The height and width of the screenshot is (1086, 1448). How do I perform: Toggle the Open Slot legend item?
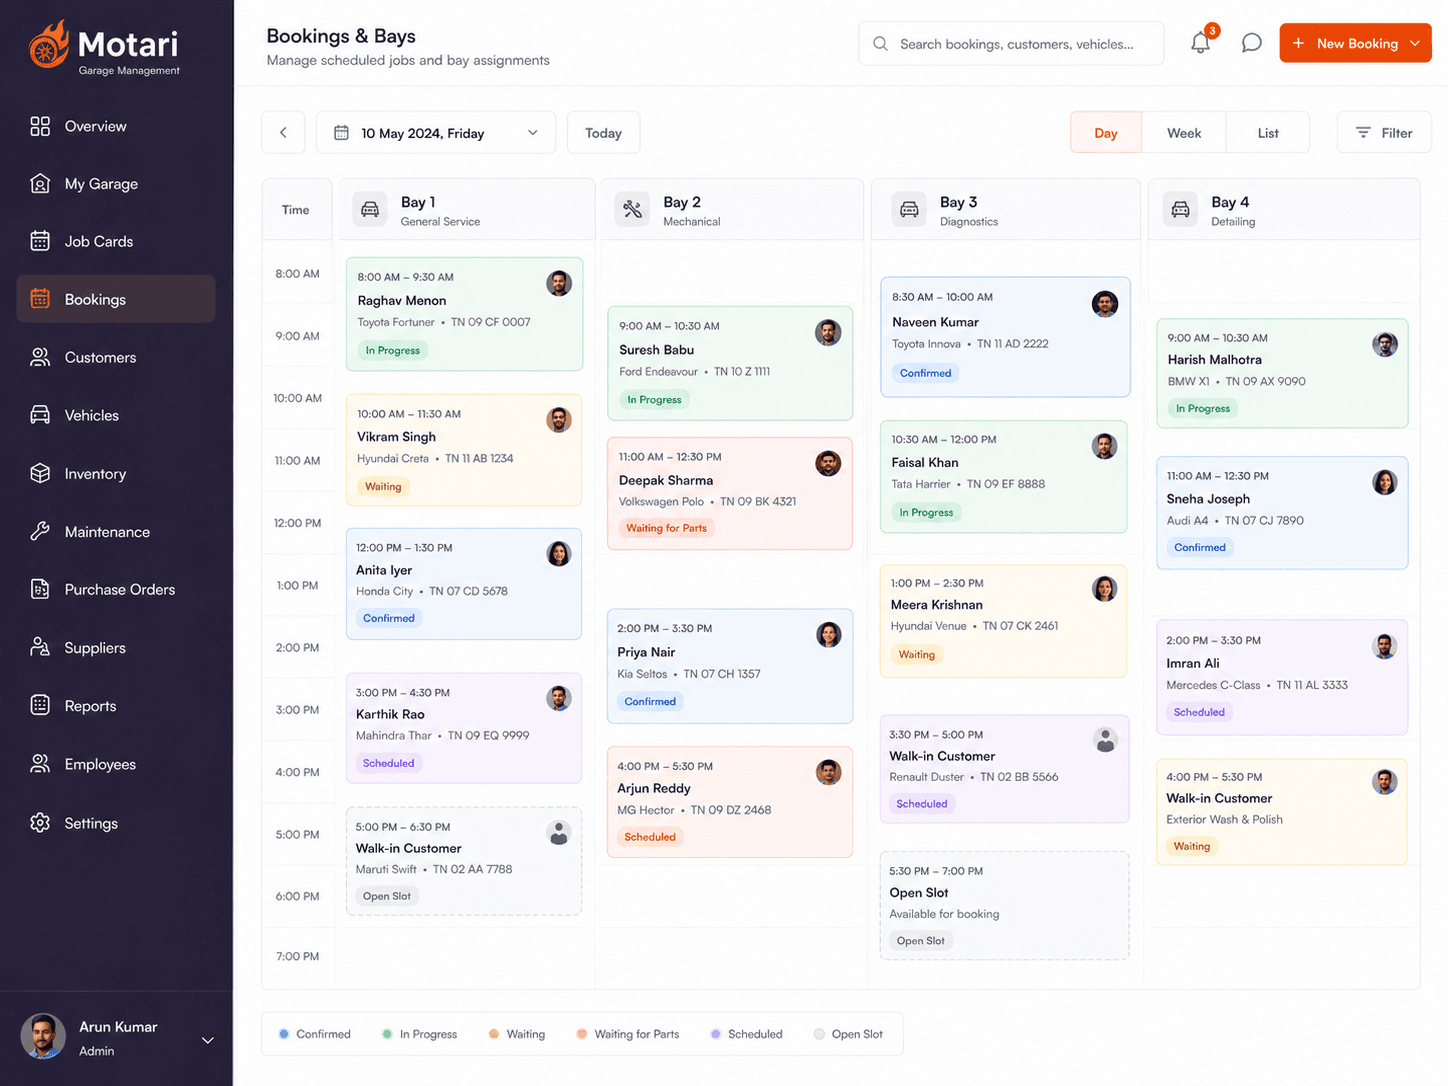tap(848, 1034)
